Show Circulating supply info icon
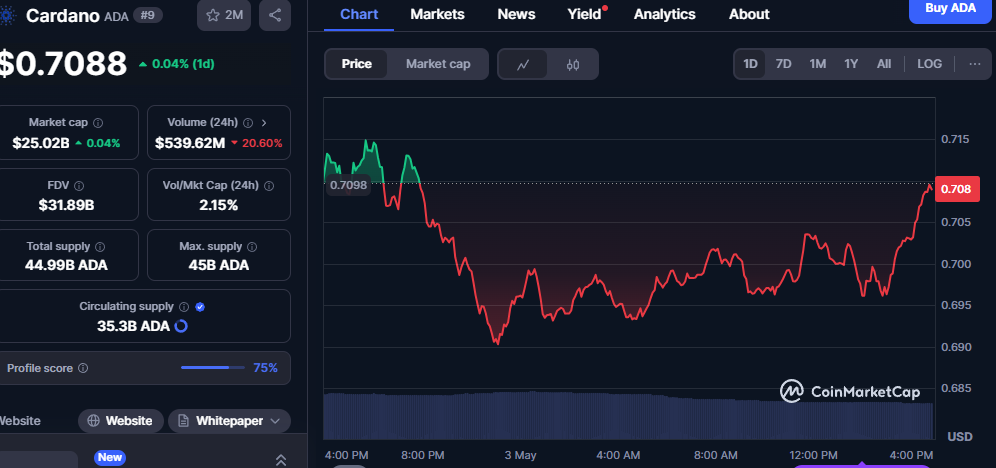Viewport: 996px width, 468px height. tap(184, 307)
